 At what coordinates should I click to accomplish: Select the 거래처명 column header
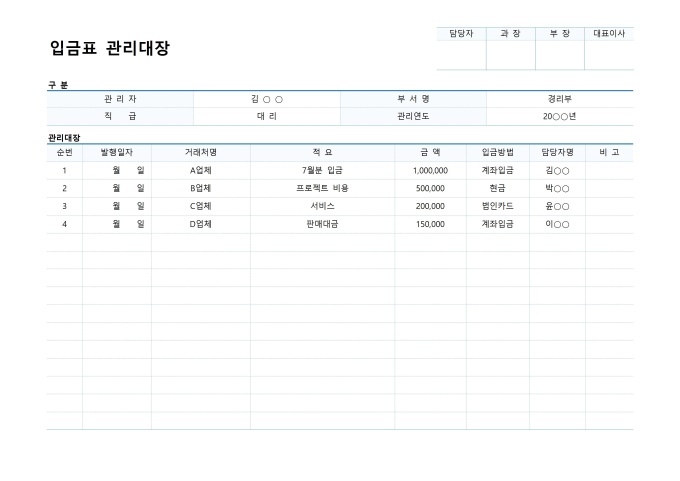201,153
